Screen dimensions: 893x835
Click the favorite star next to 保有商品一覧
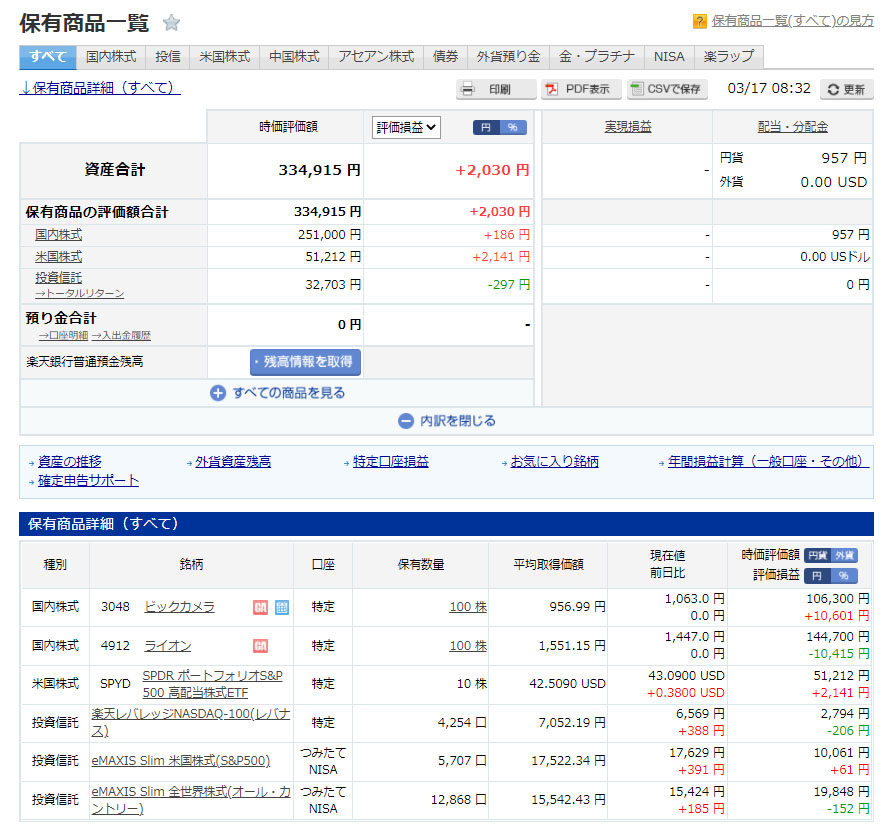pos(171,22)
